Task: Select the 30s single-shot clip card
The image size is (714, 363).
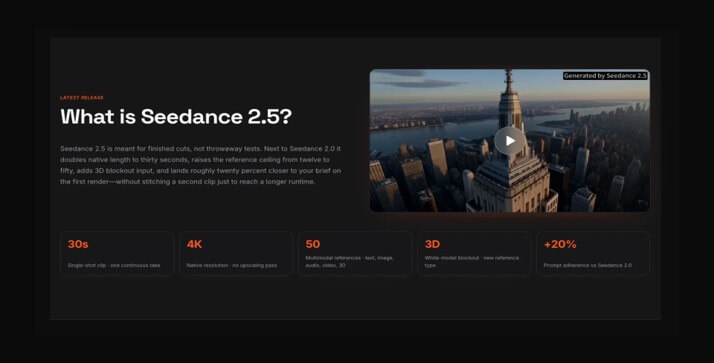Action: tap(117, 253)
